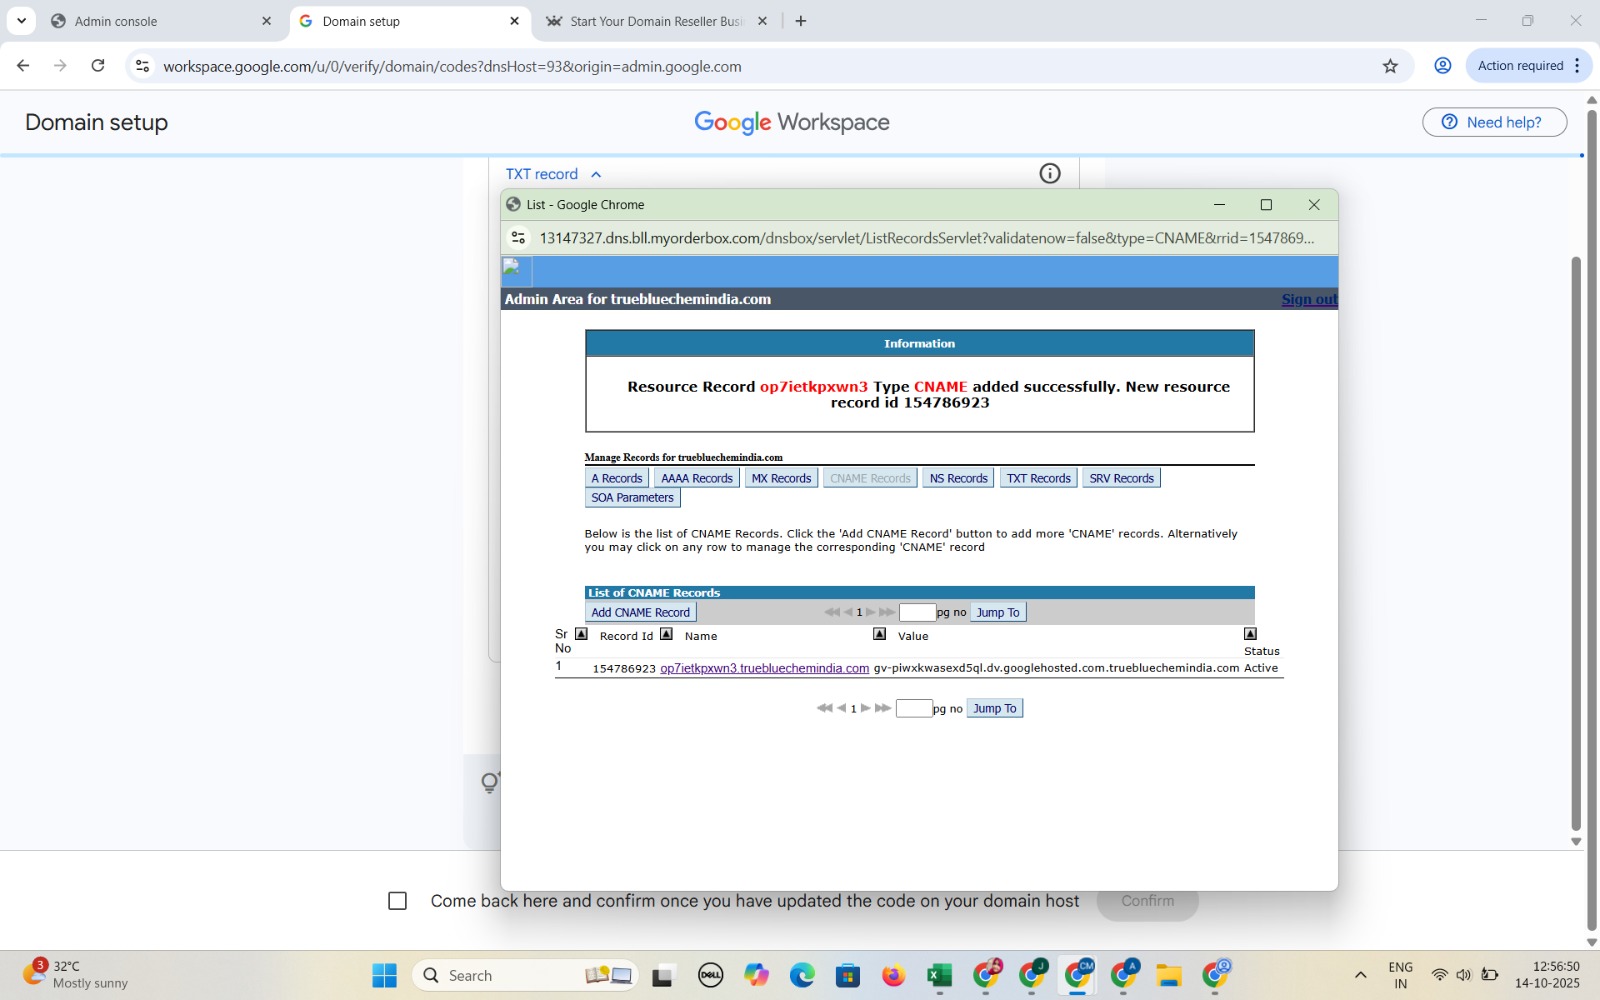Click the Sign out link
This screenshot has height=1000, width=1600.
[x=1308, y=299]
